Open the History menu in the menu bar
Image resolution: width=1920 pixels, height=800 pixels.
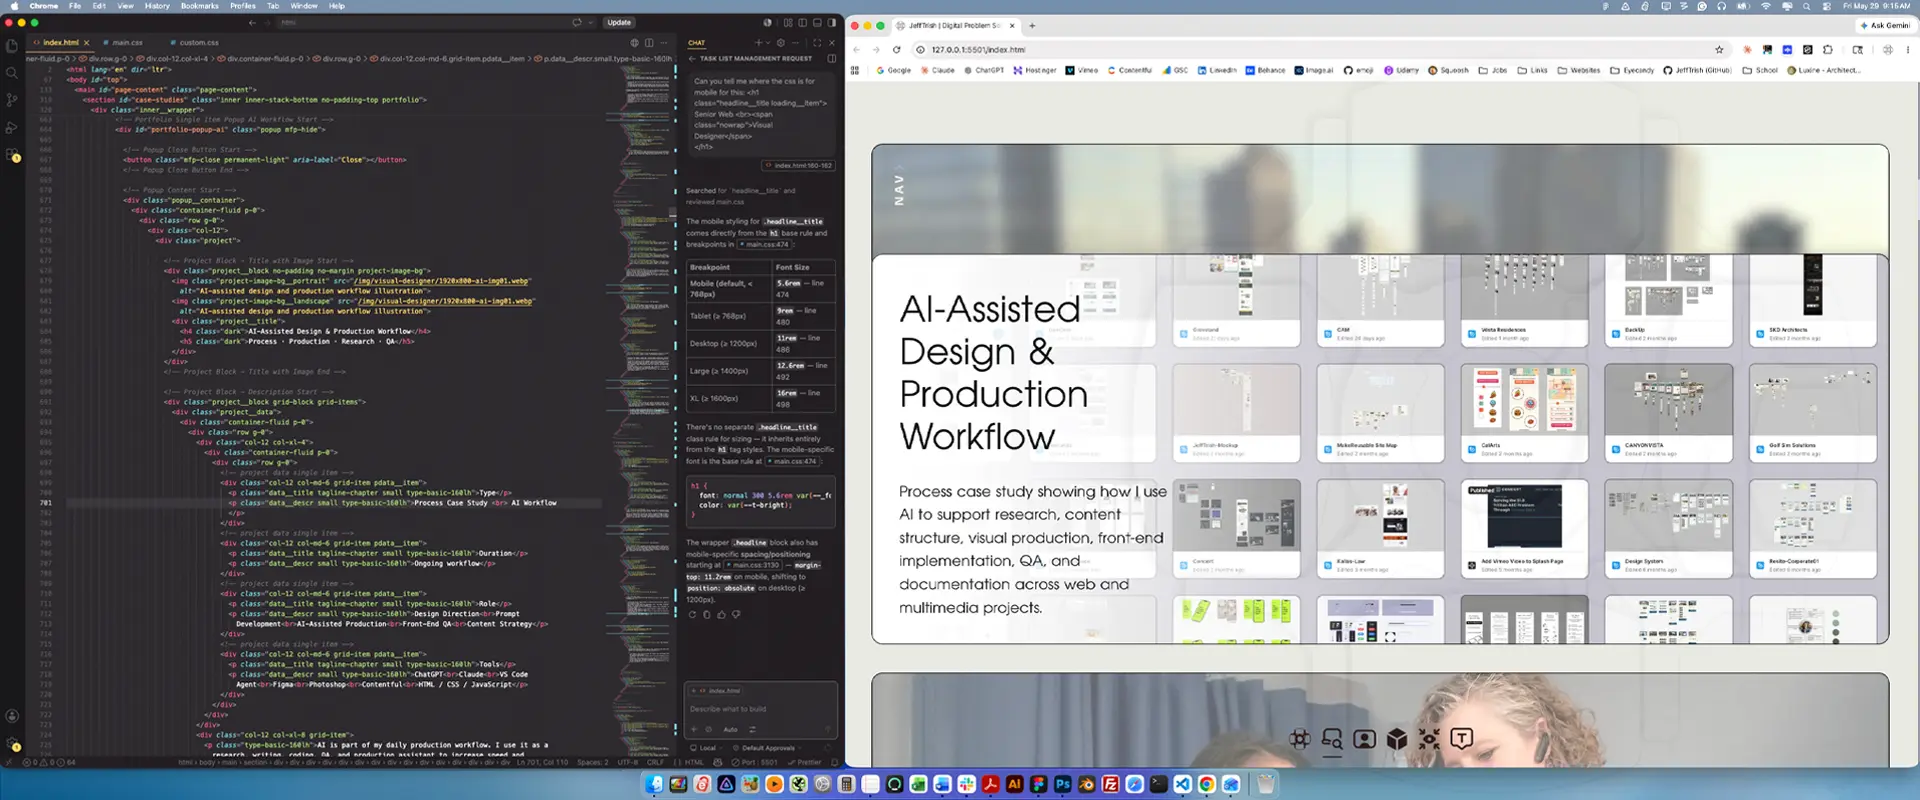coord(157,6)
